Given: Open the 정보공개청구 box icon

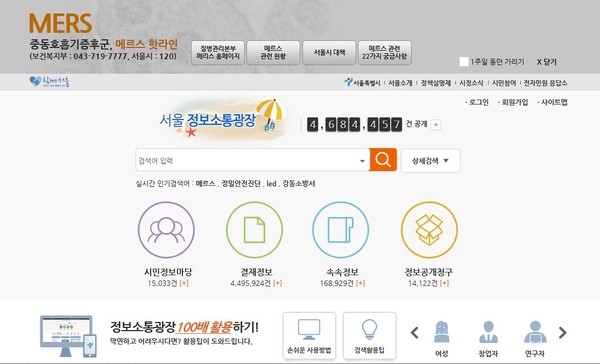Looking at the screenshot, I should tap(429, 230).
